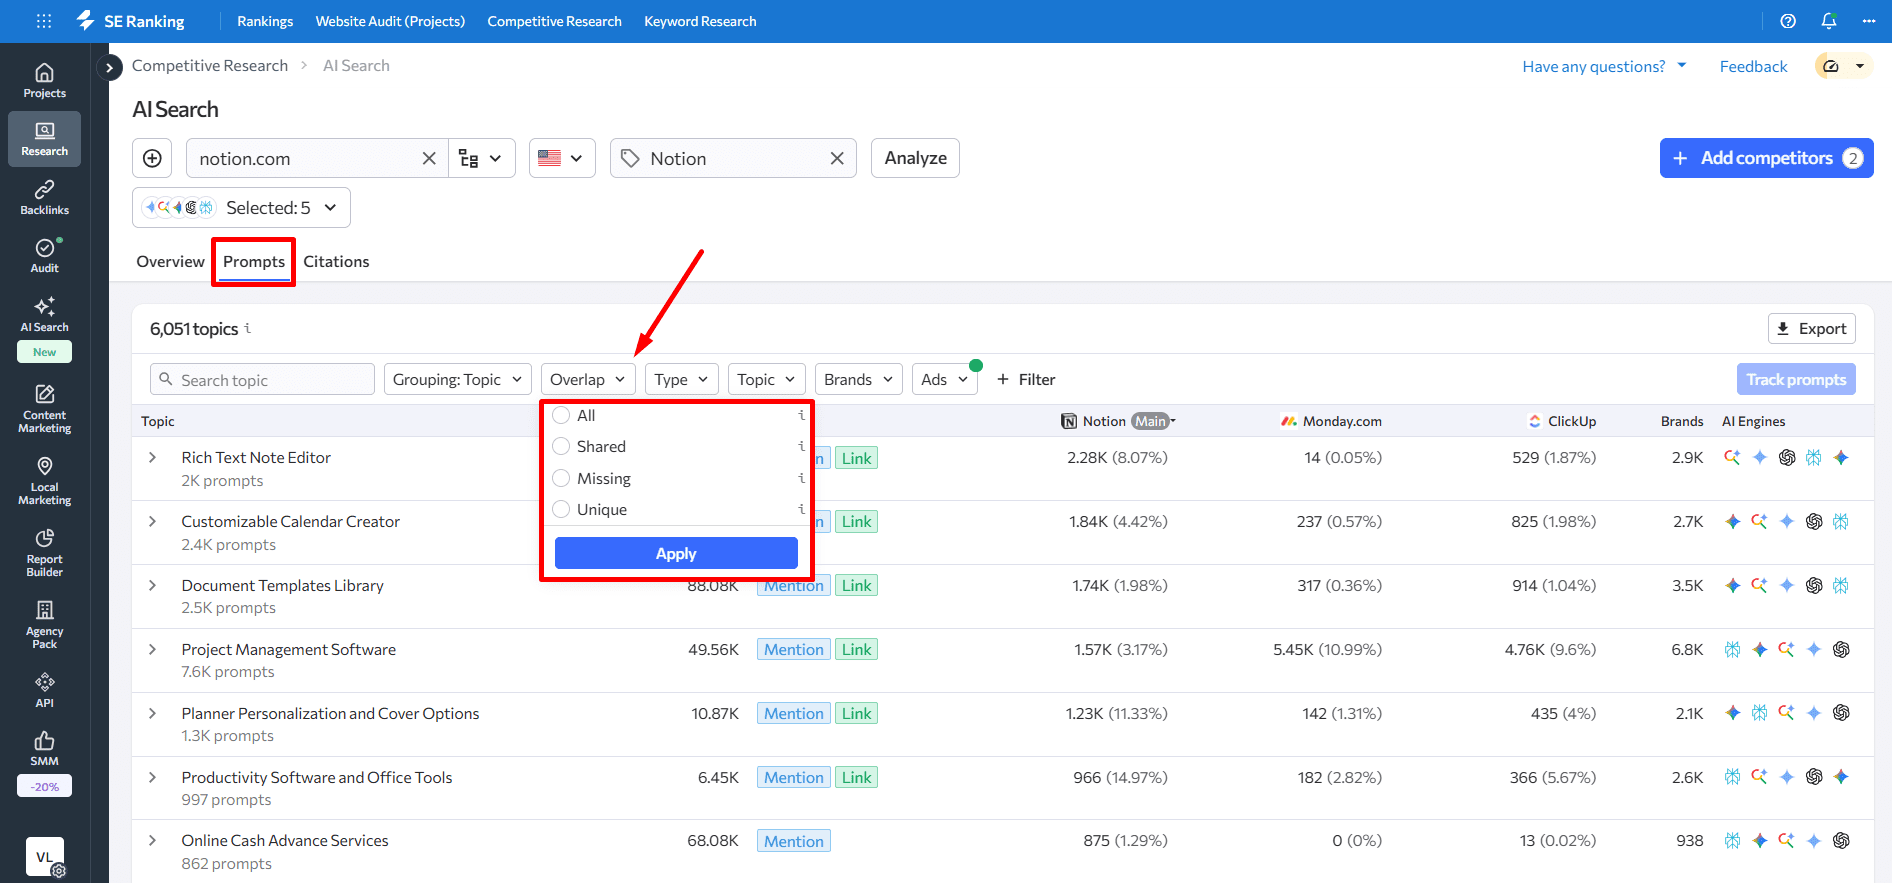Image resolution: width=1892 pixels, height=883 pixels.
Task: Select the All overlap radio option
Action: (561, 415)
